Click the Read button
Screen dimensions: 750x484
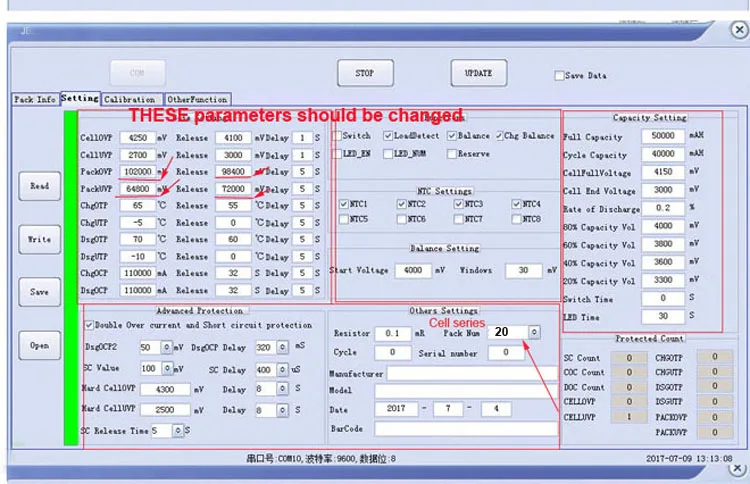tap(40, 186)
